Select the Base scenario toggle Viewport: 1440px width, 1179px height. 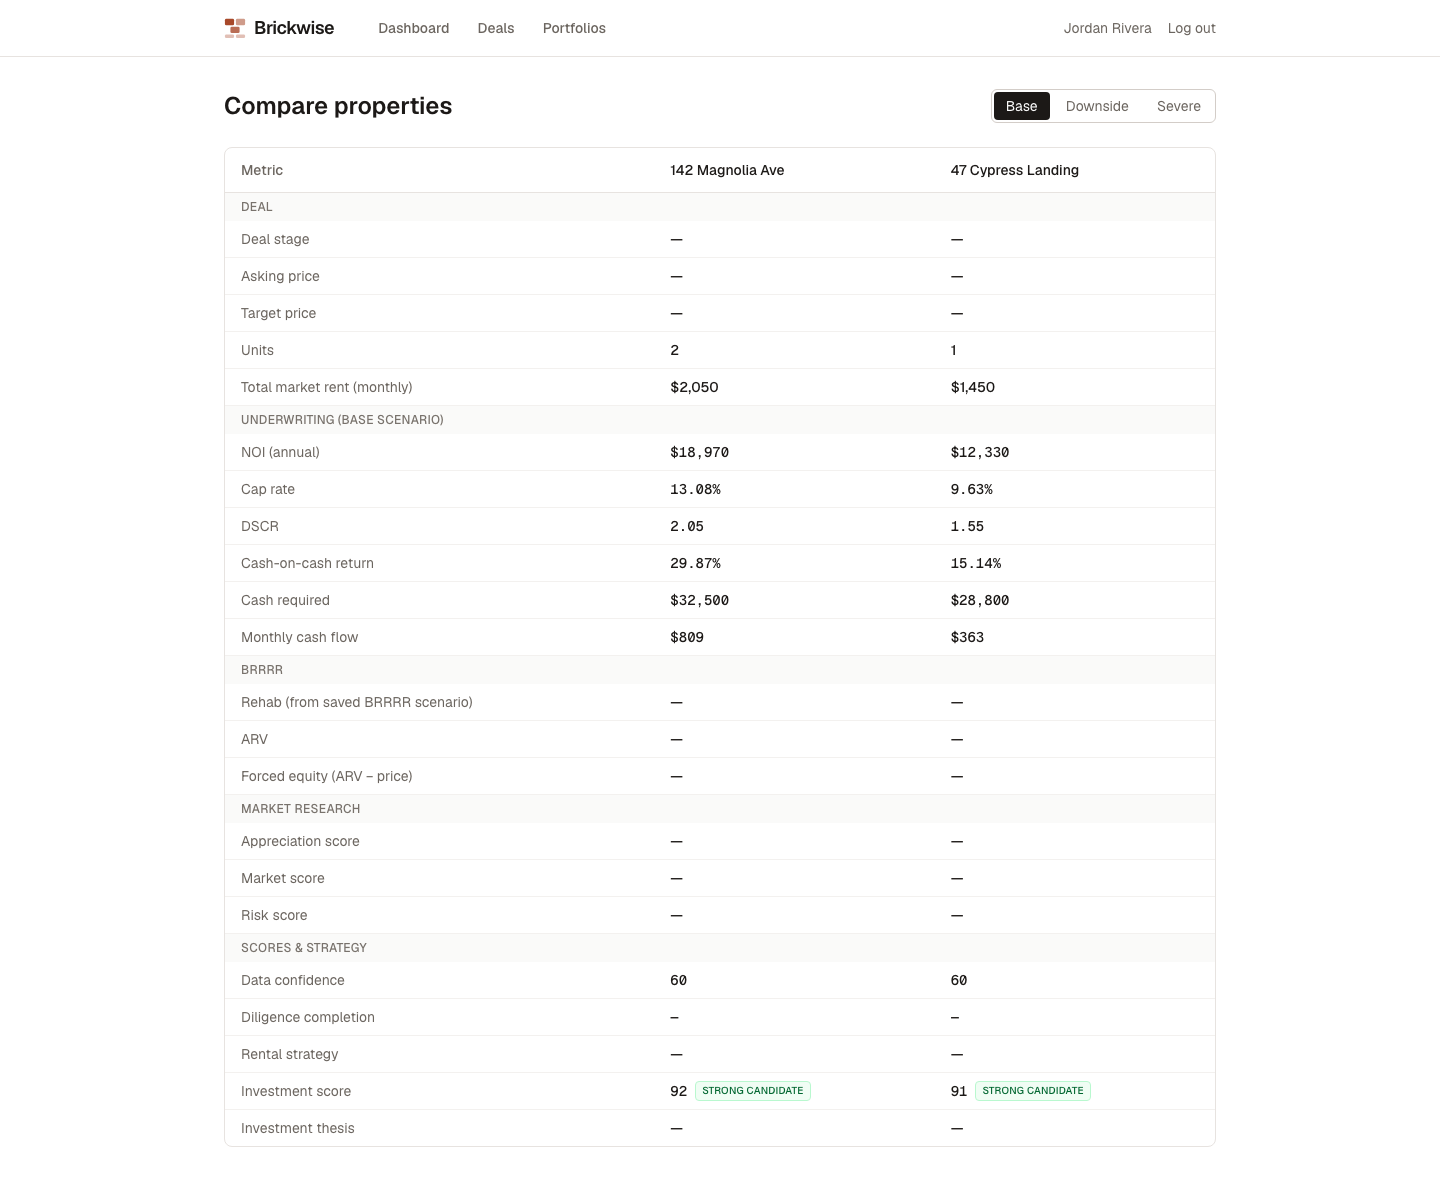1021,106
